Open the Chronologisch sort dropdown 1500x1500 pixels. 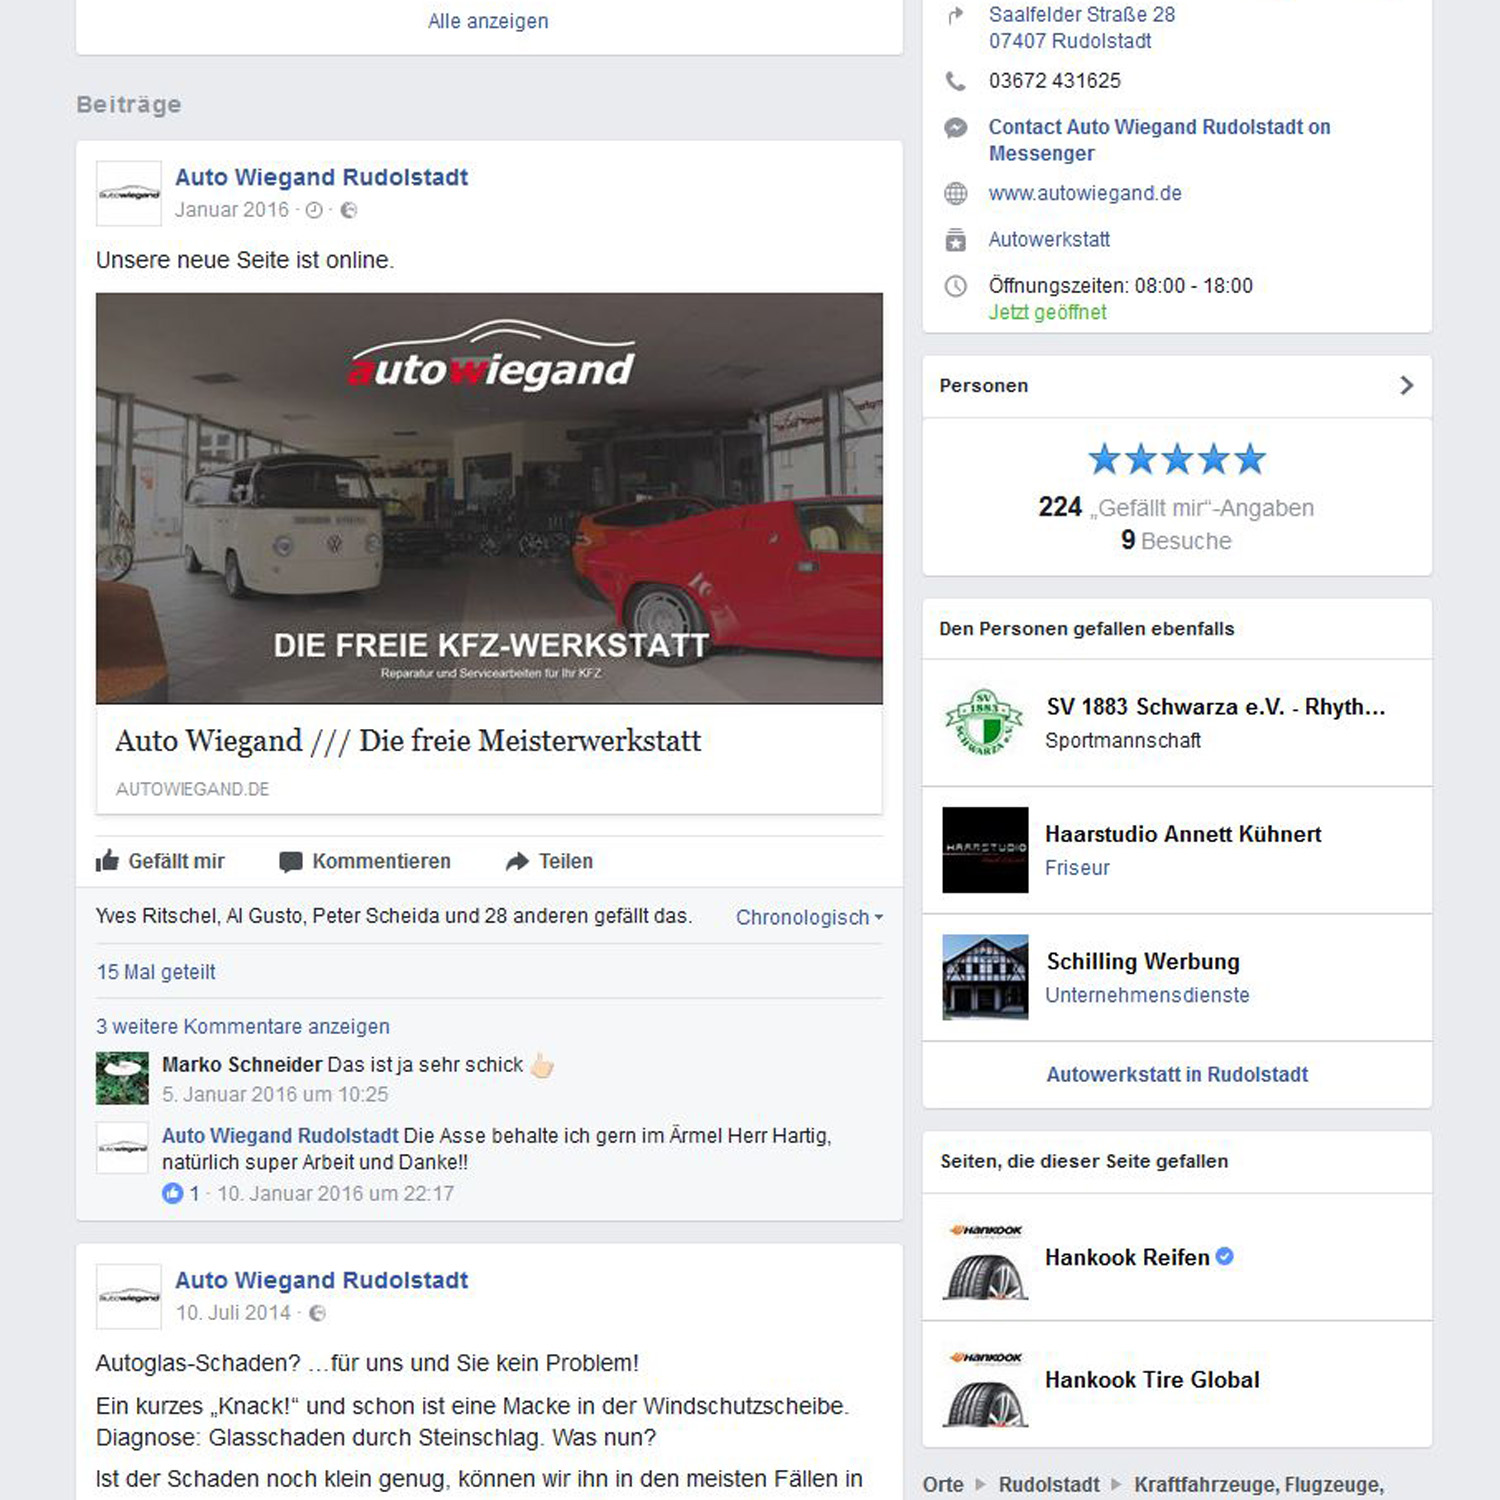pyautogui.click(x=809, y=917)
